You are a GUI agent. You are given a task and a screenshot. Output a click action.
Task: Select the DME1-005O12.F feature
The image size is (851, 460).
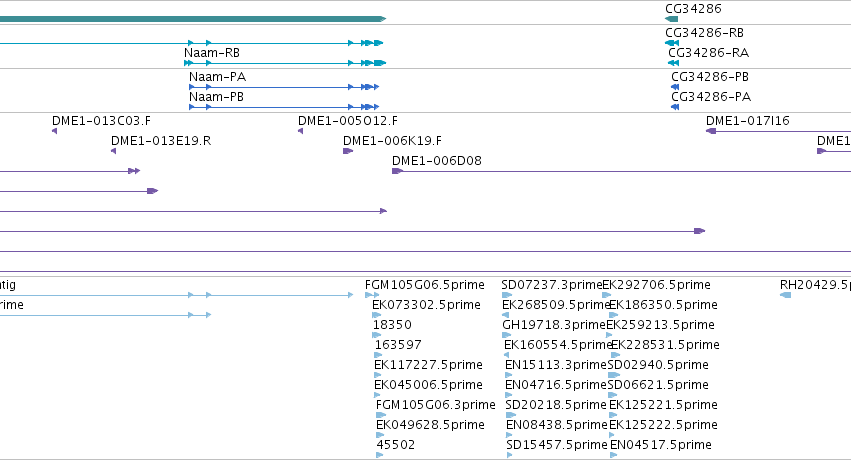click(347, 120)
